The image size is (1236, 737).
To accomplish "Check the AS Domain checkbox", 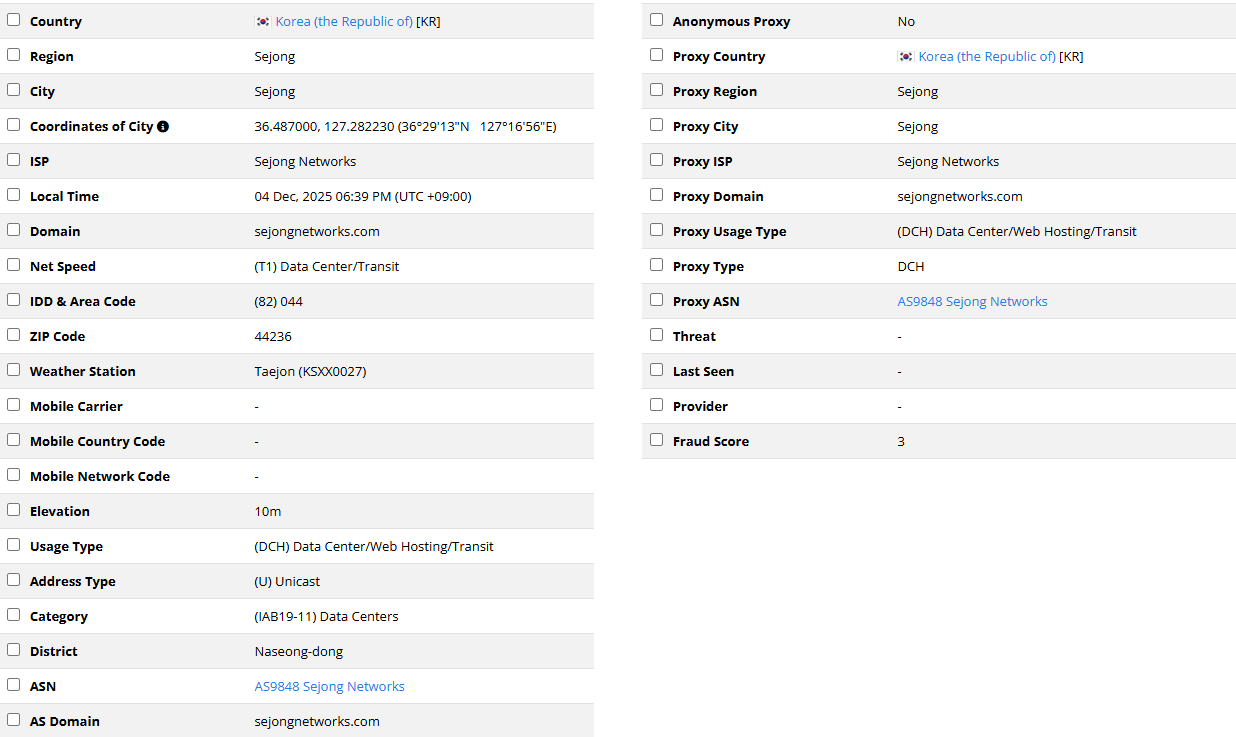I will (x=14, y=720).
